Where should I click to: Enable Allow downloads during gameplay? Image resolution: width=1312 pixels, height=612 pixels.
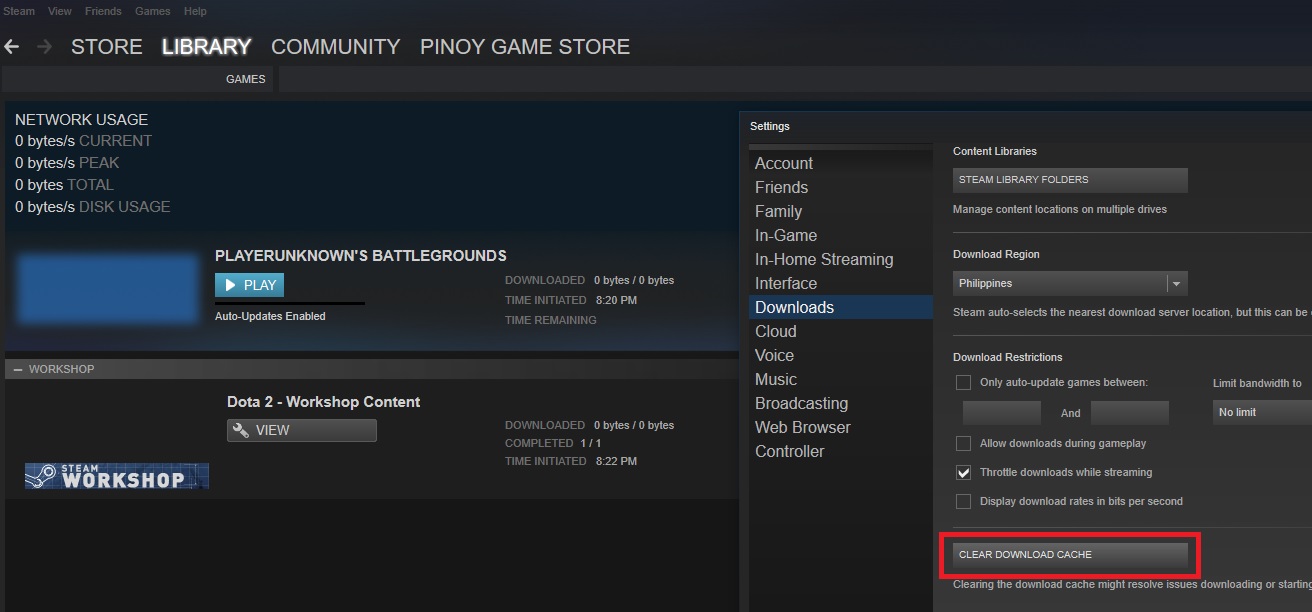click(964, 443)
